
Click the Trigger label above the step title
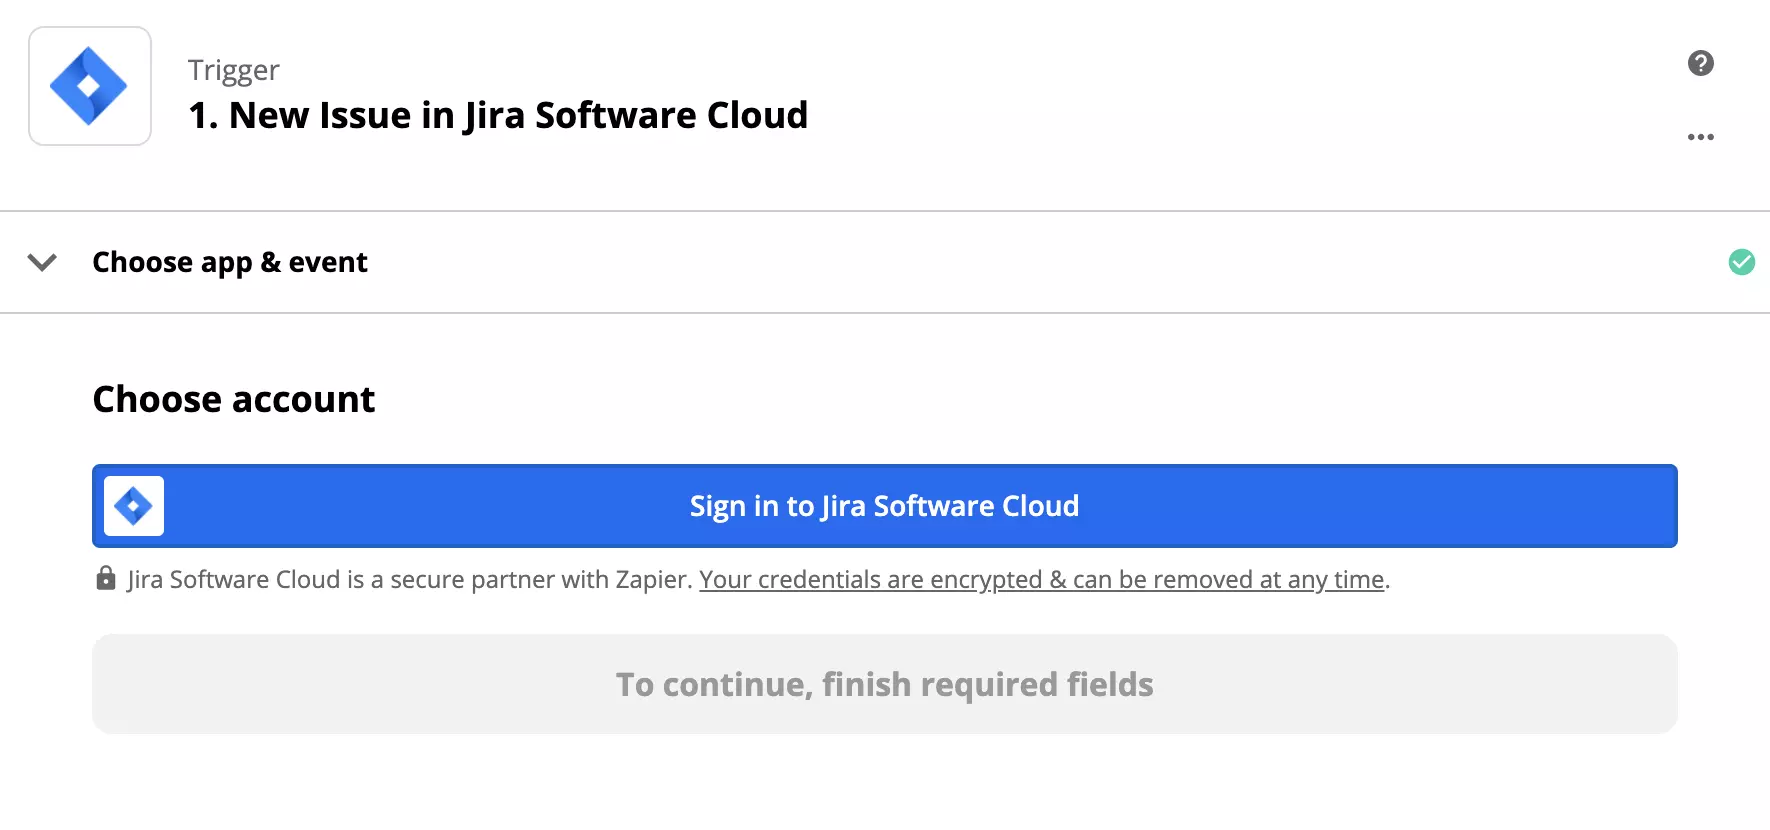232,69
